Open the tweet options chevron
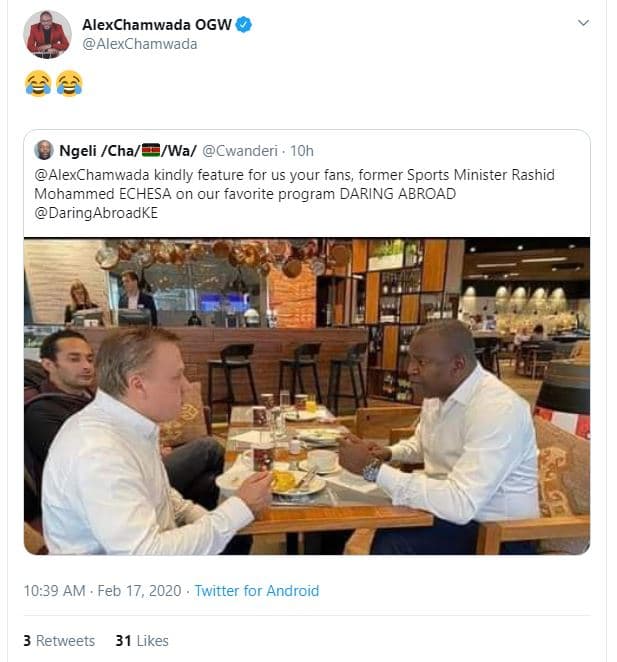This screenshot has width=617, height=662. click(x=585, y=23)
